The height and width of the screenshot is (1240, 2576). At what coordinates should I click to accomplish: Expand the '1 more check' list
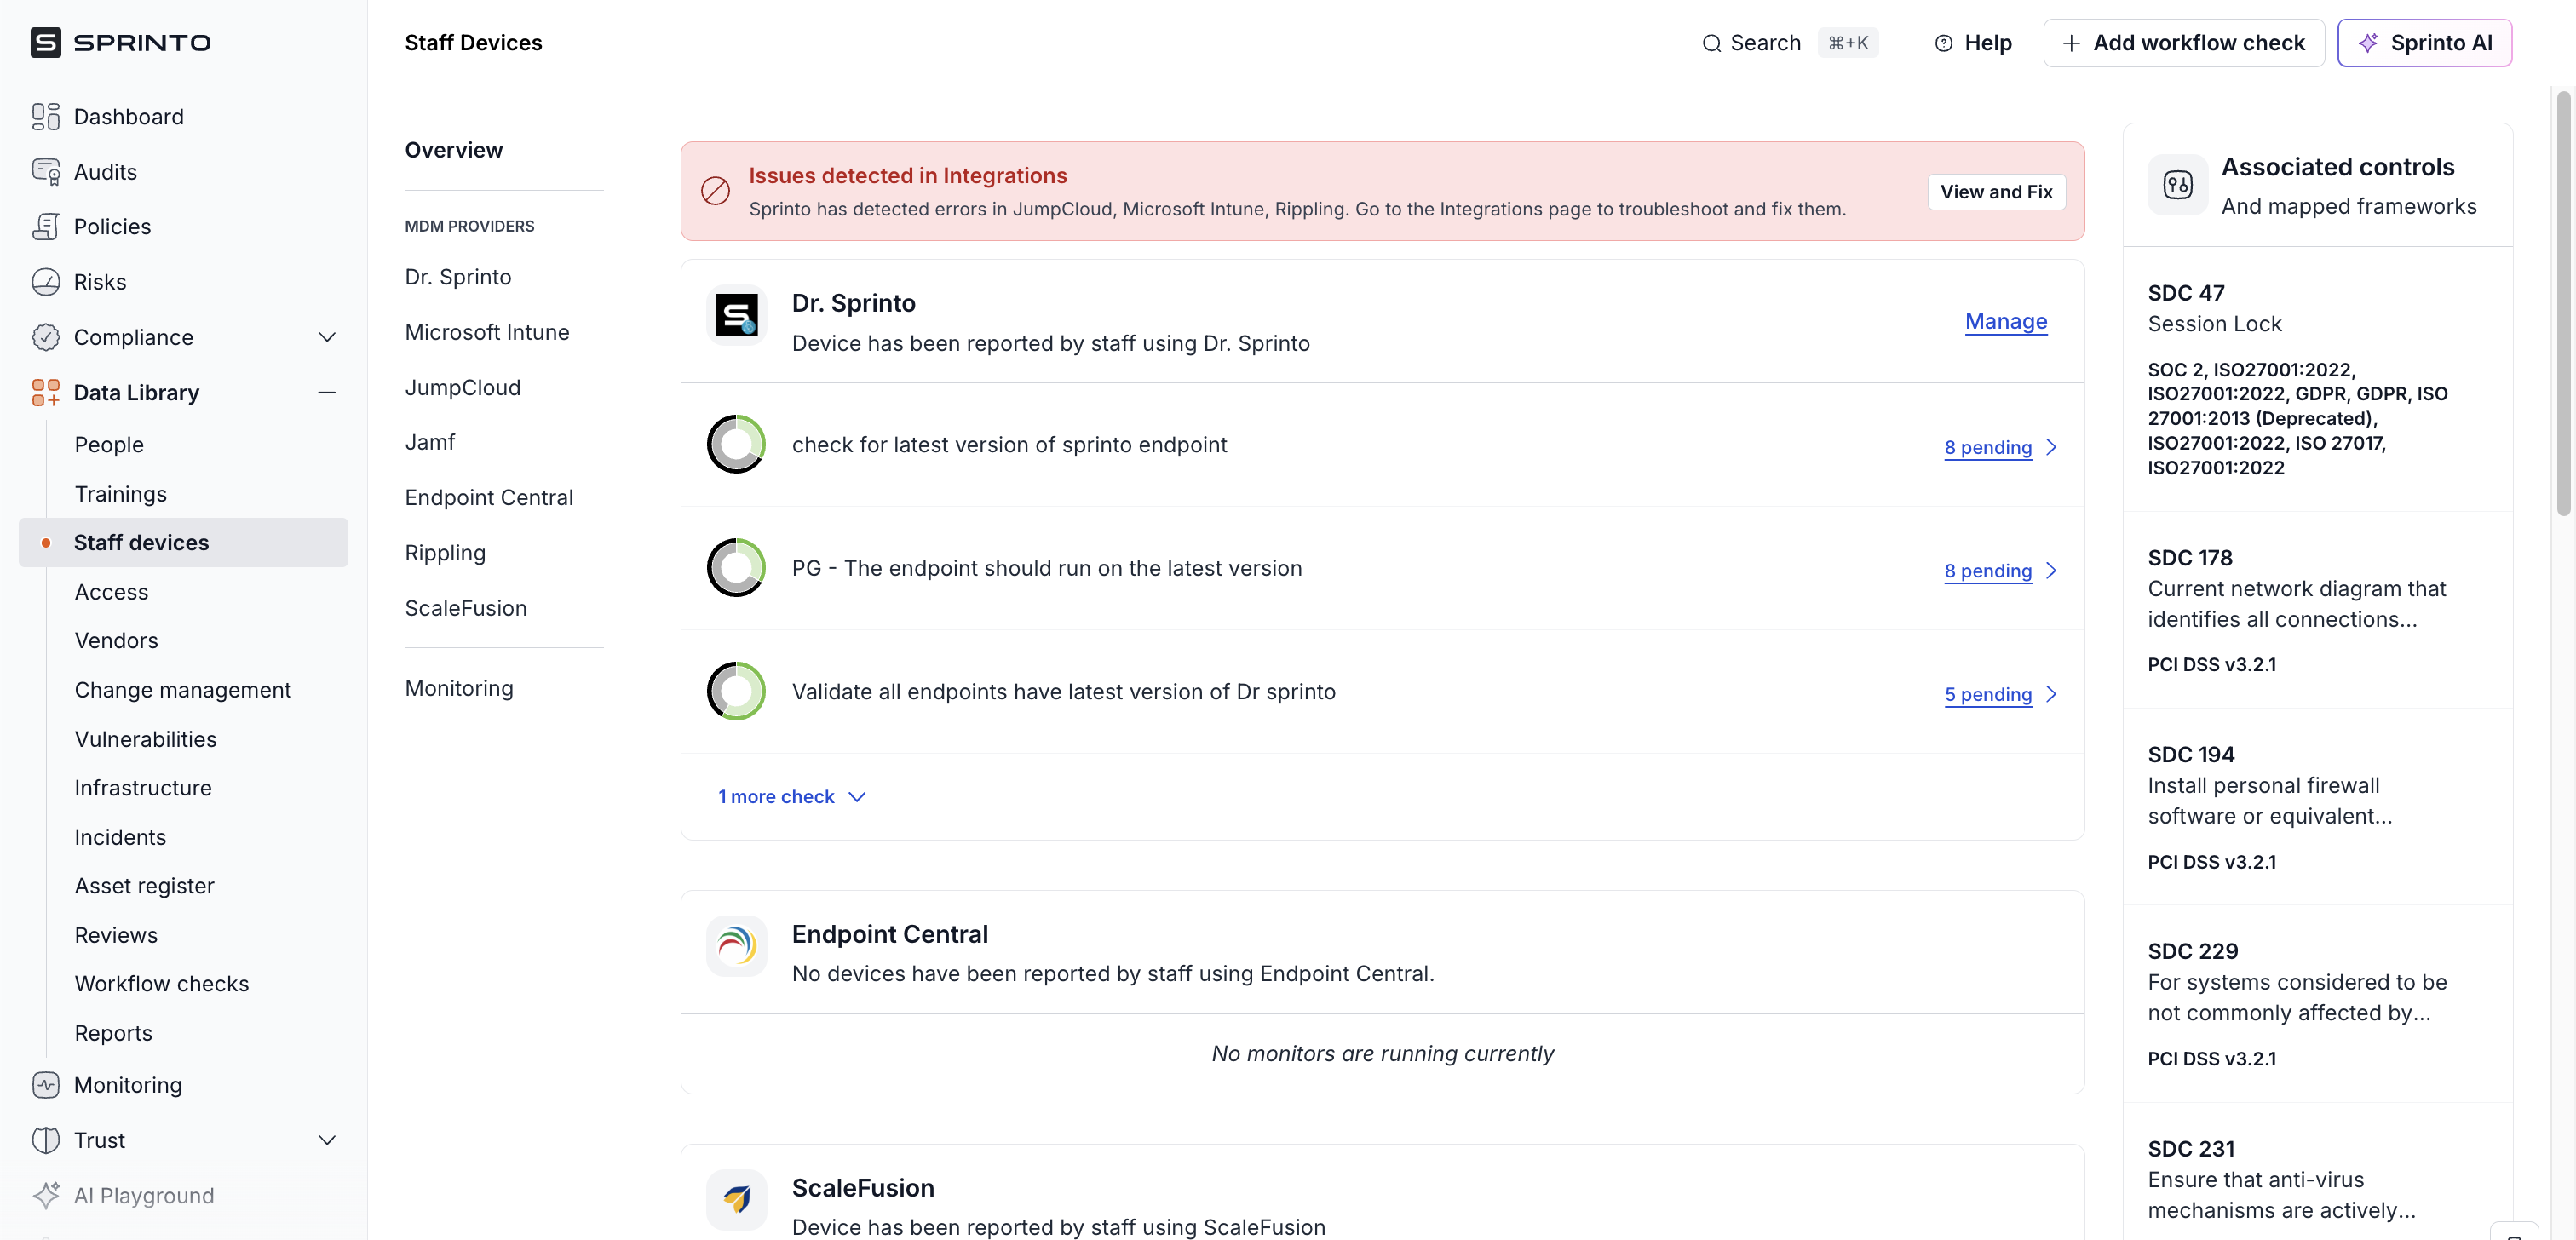(x=791, y=797)
